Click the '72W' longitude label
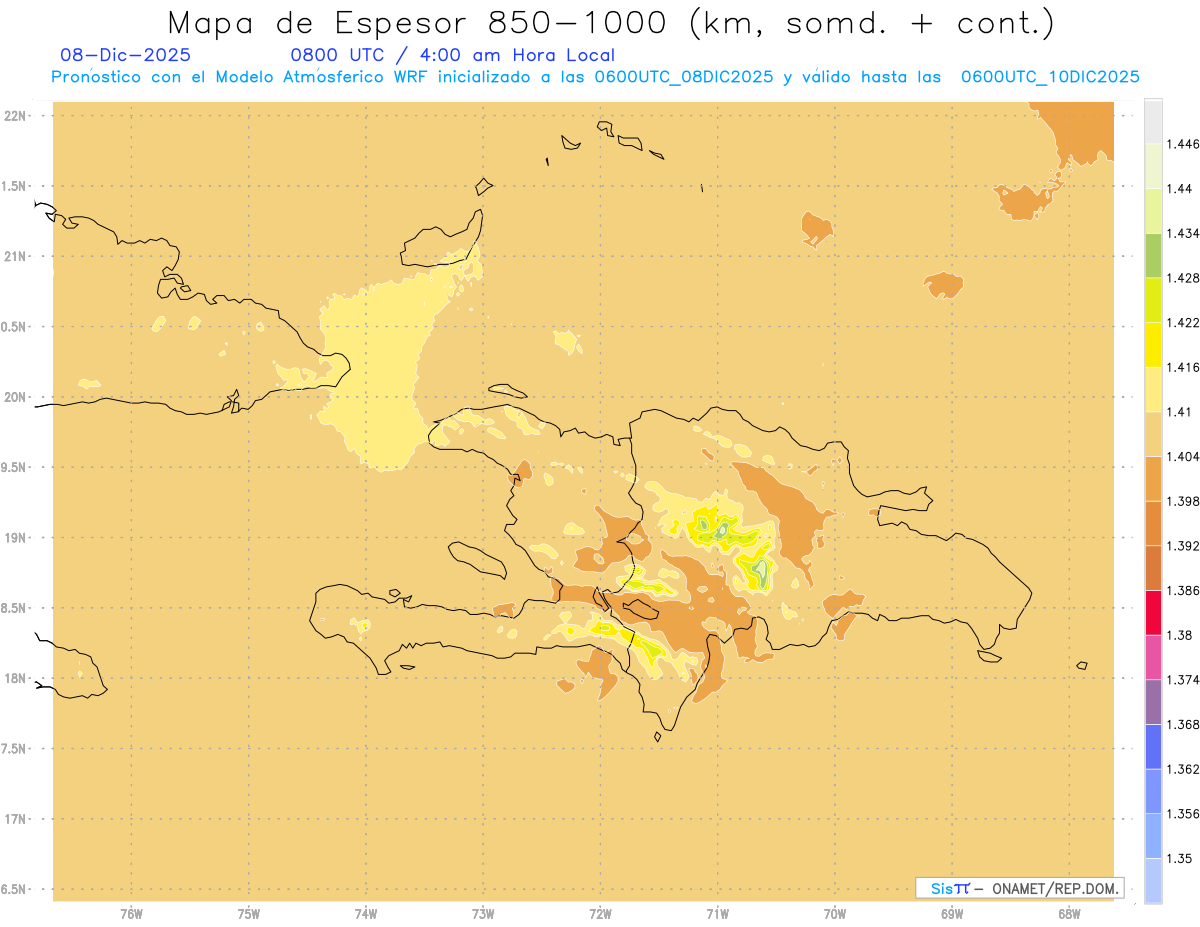This screenshot has height=927, width=1200. click(x=601, y=914)
